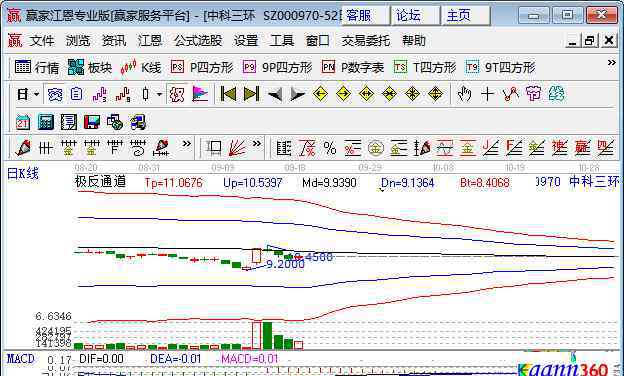Click the calendar 21 icon
The image size is (624, 376).
pyautogui.click(x=23, y=122)
